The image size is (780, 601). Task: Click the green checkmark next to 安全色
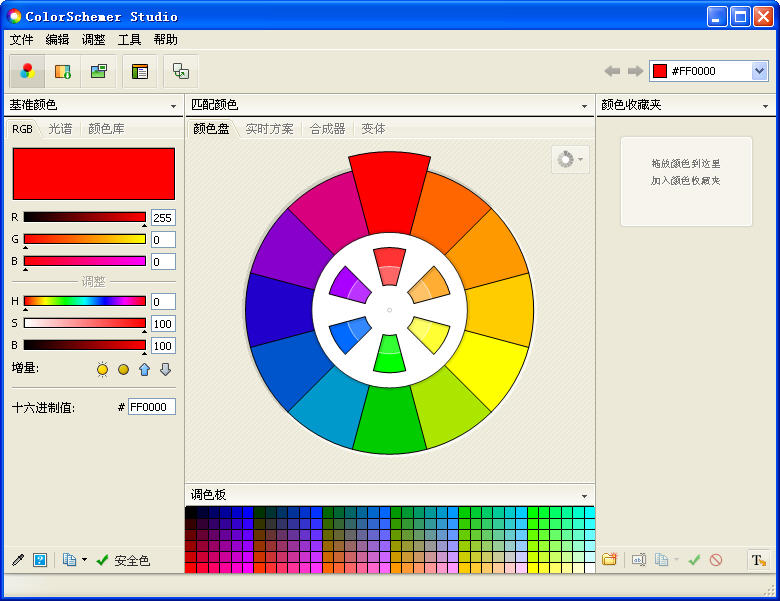coord(102,560)
